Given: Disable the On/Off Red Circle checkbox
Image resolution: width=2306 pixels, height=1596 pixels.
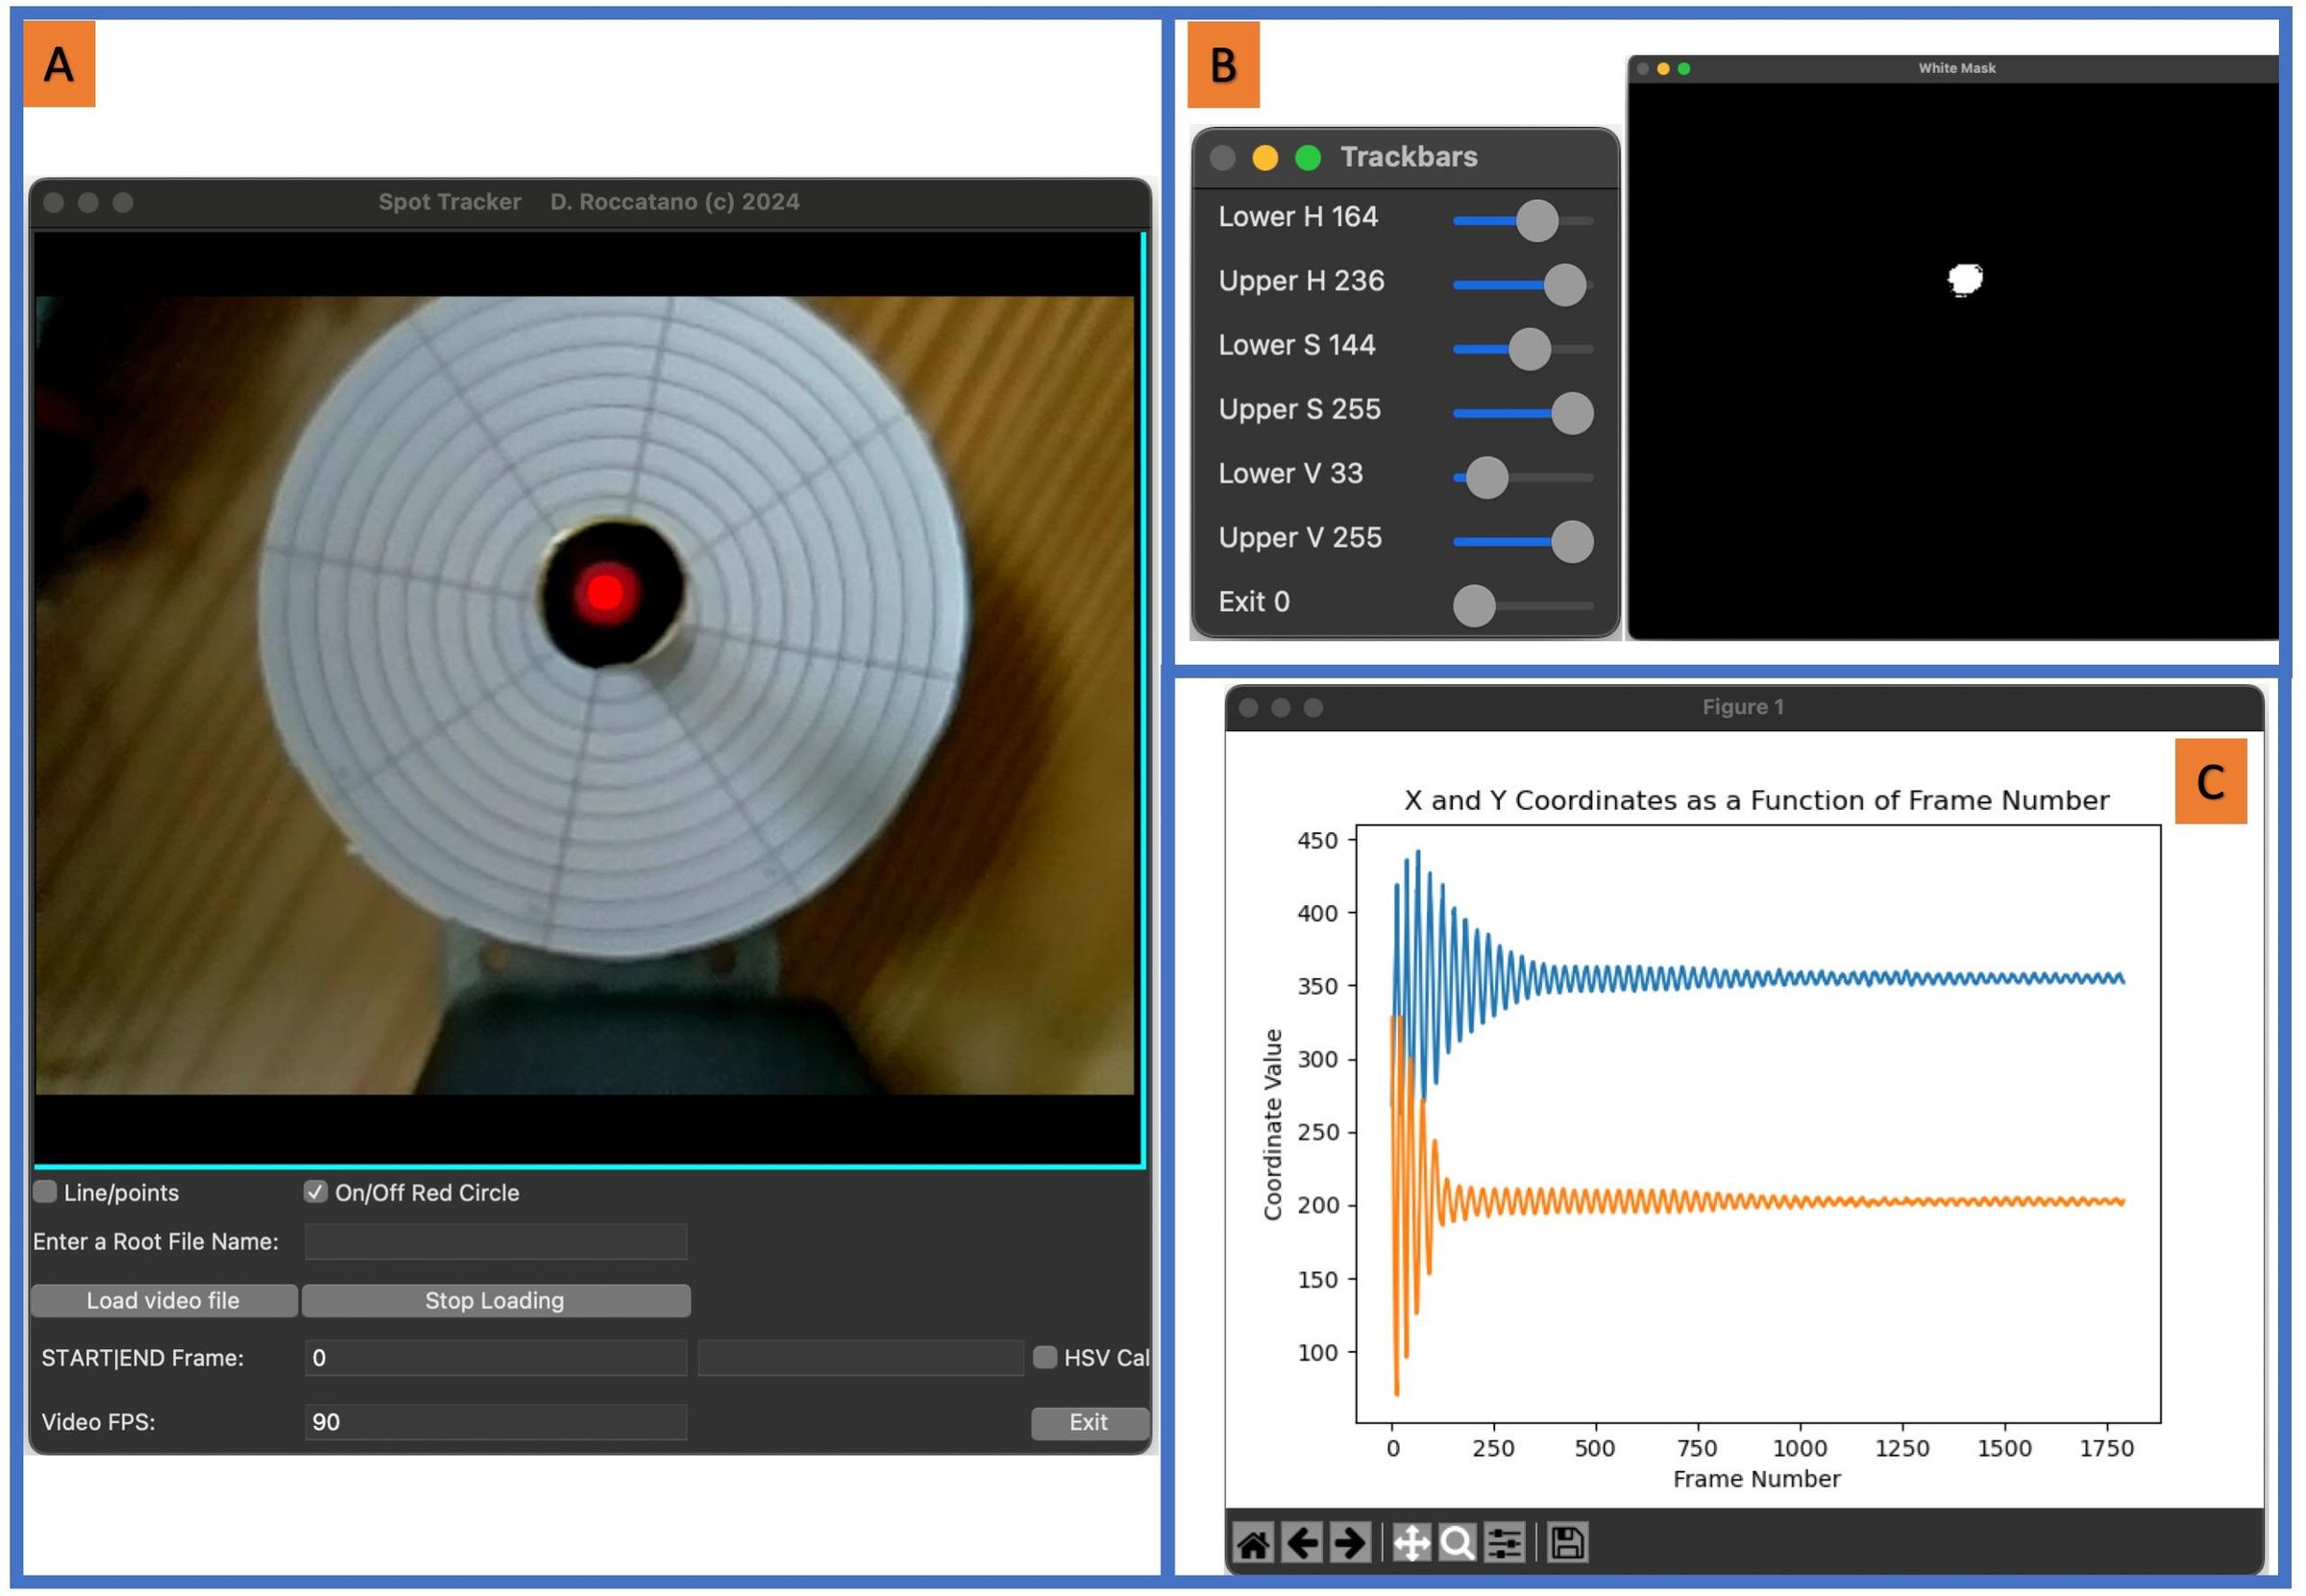Looking at the screenshot, I should [315, 1191].
